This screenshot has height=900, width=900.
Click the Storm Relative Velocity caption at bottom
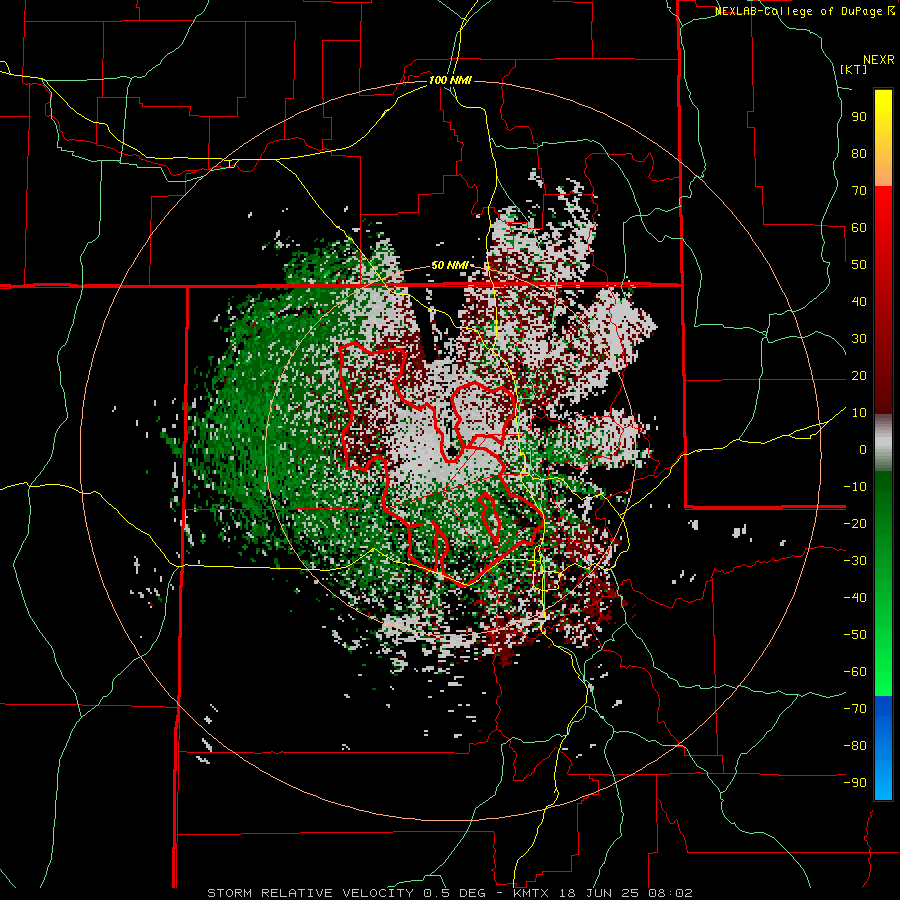coord(450,893)
